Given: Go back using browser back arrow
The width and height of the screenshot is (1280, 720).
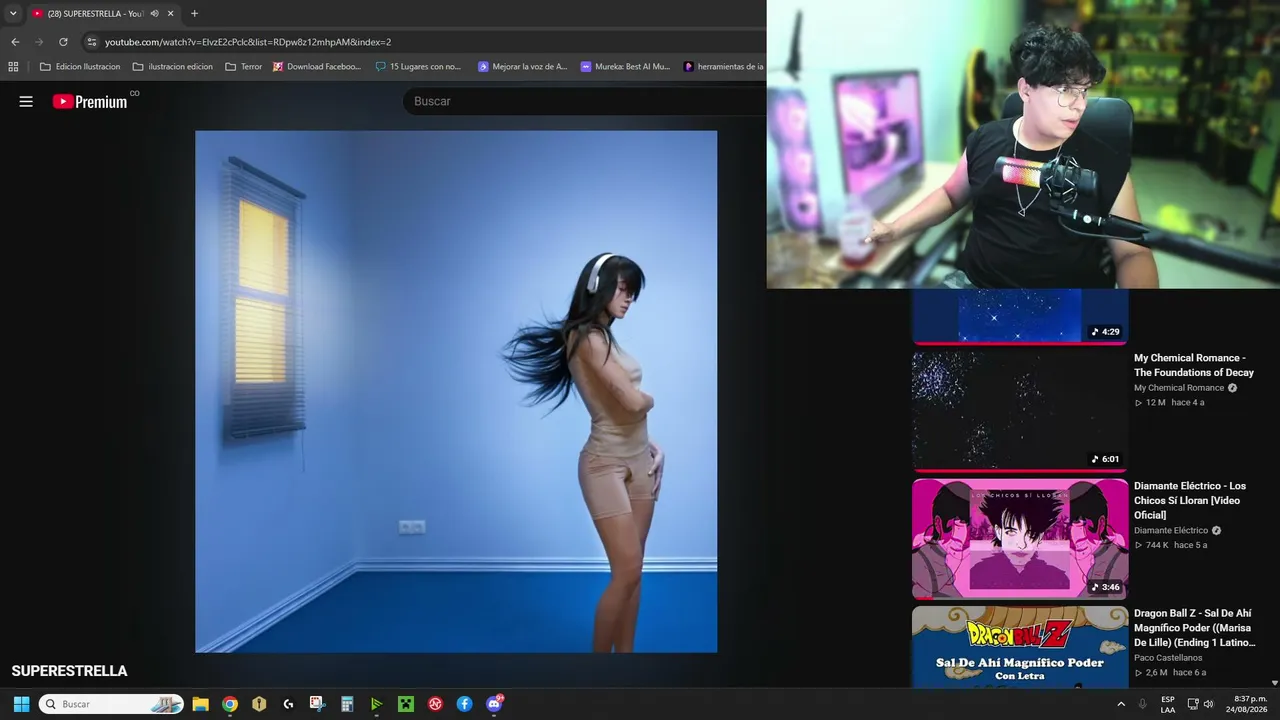Looking at the screenshot, I should [x=15, y=42].
